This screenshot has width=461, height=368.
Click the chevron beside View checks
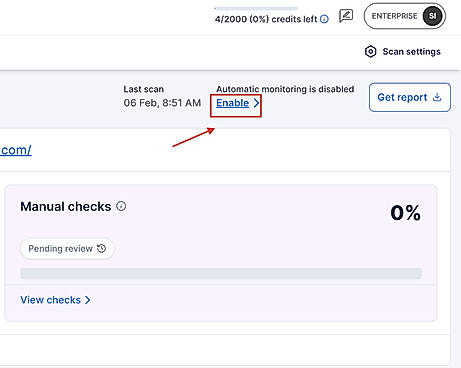[87, 300]
